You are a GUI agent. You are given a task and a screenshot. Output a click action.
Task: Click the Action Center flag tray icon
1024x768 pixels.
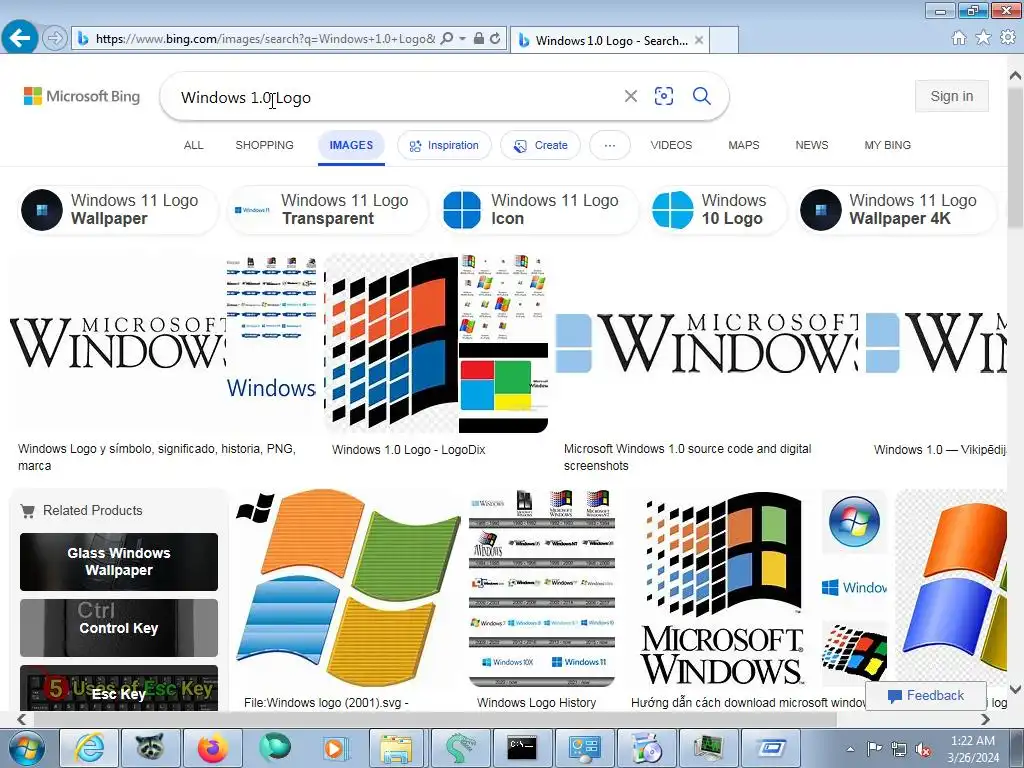click(874, 749)
